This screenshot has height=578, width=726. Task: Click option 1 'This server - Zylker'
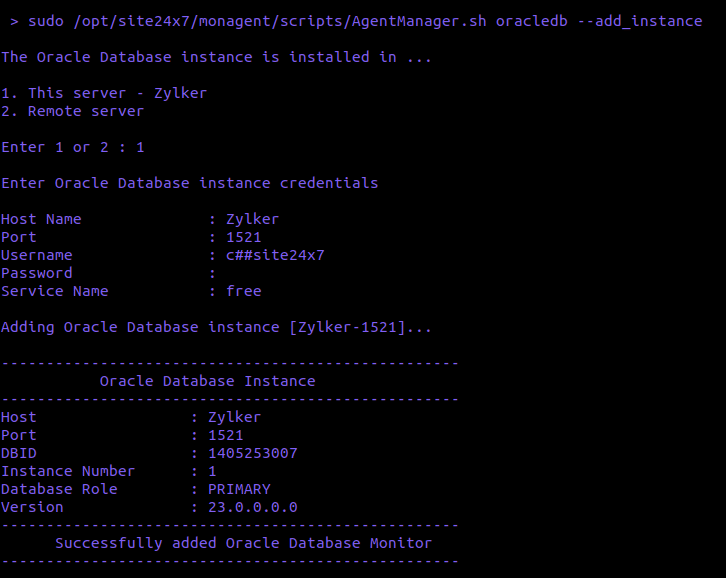click(x=104, y=93)
